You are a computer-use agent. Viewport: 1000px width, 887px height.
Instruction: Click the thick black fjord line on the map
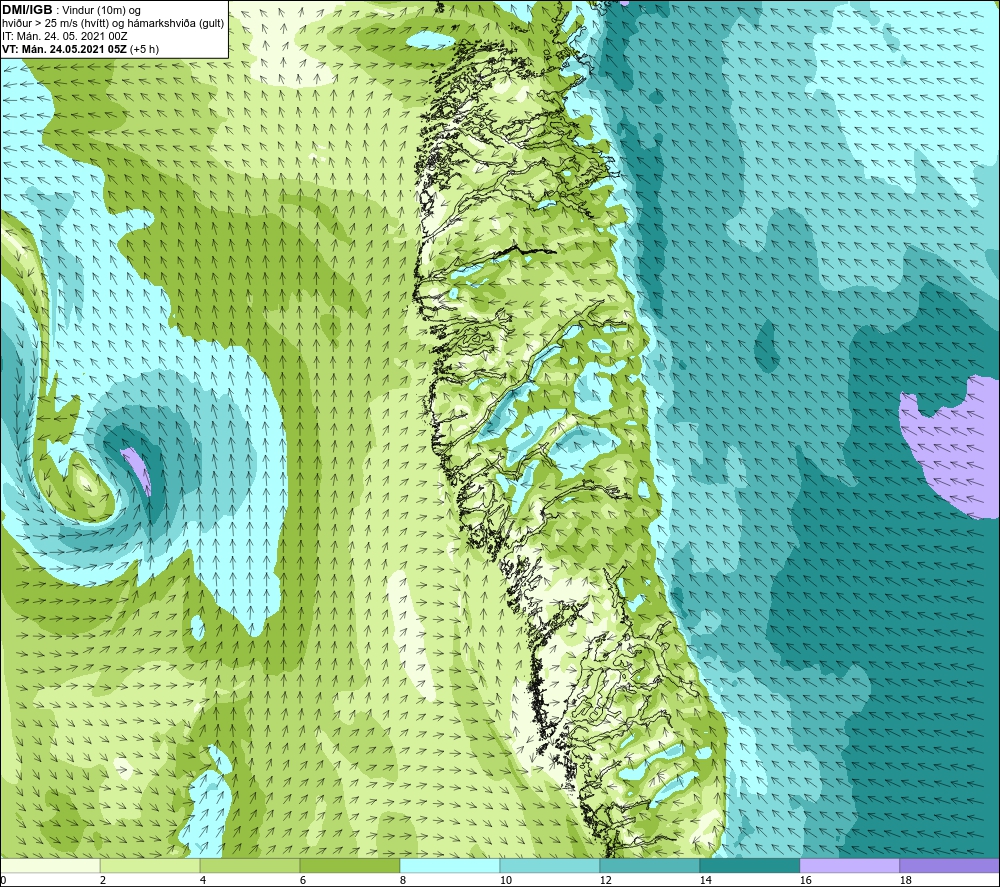[x=526, y=250]
